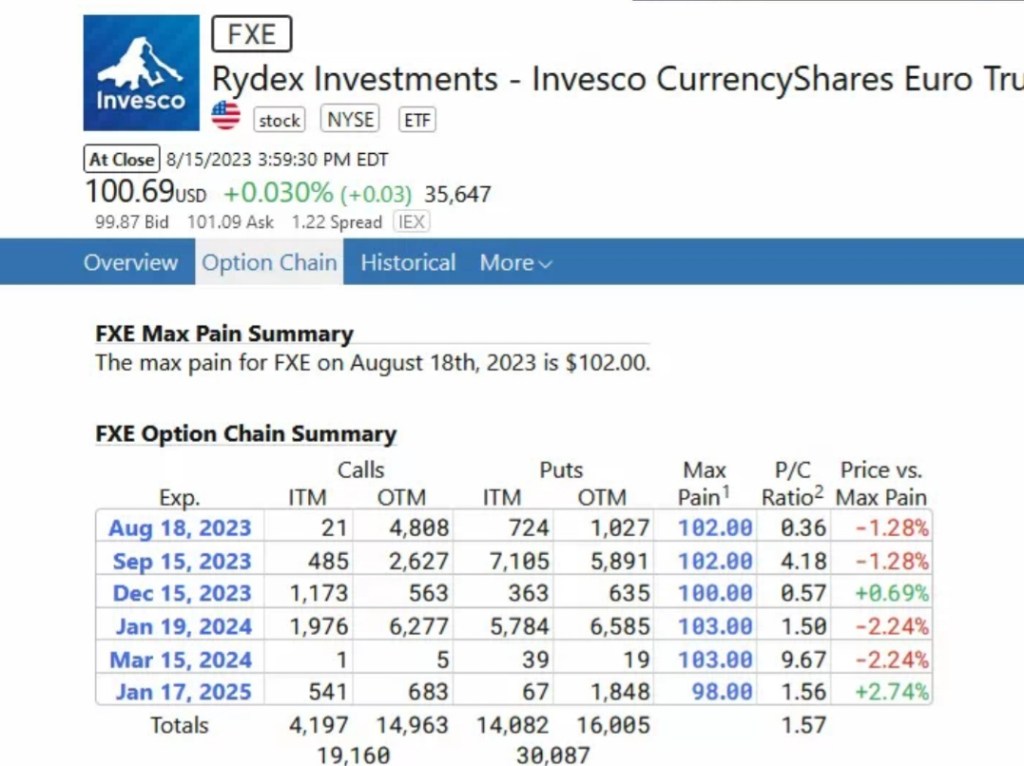This screenshot has height=766, width=1024.
Task: Click the At Close status badge
Action: click(121, 159)
